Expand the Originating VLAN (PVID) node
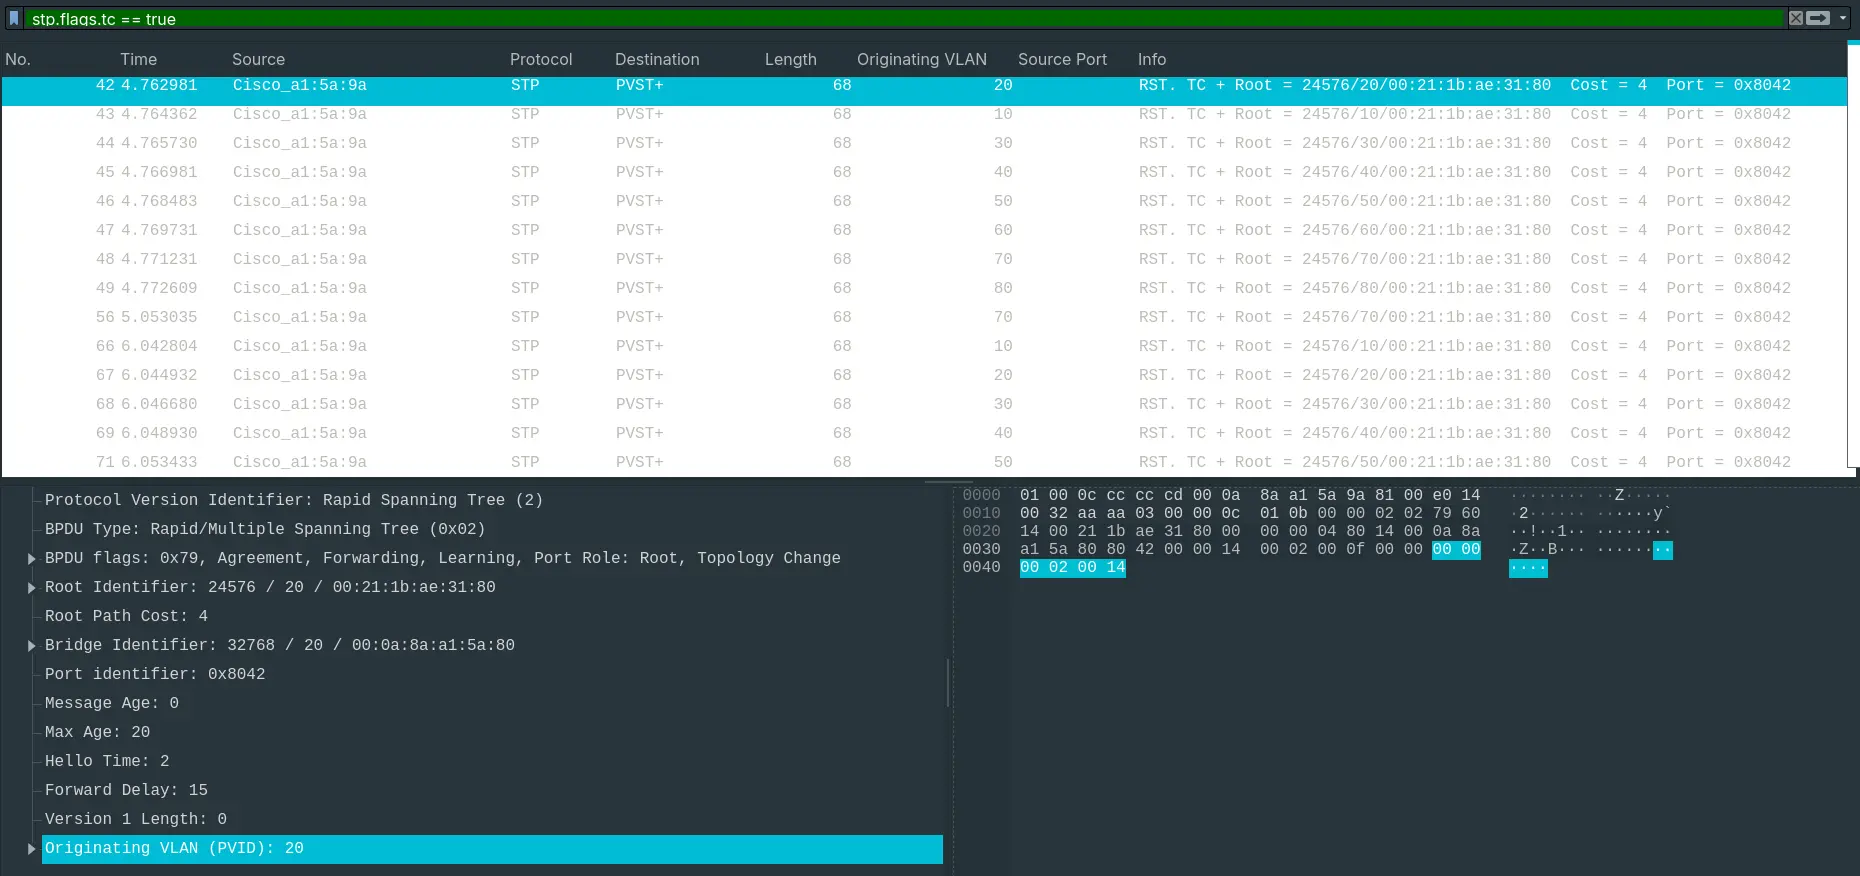Screen dimensions: 1860x876 pos(32,849)
